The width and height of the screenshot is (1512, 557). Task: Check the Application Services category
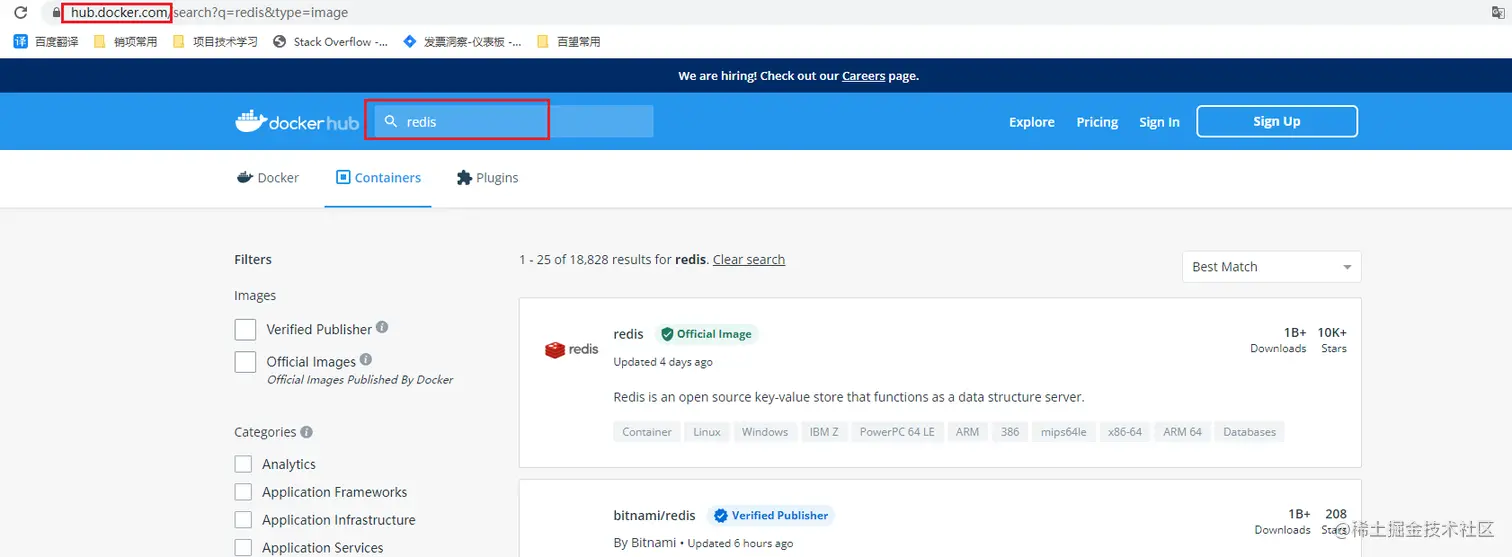243,548
